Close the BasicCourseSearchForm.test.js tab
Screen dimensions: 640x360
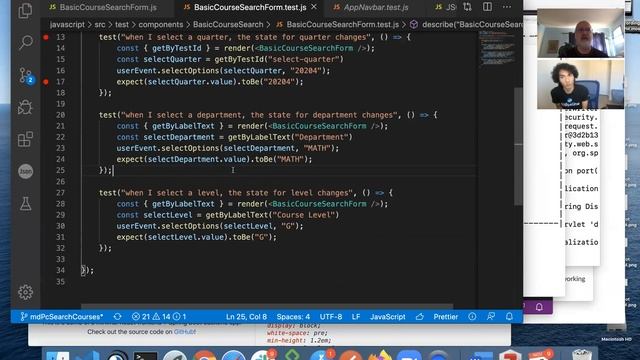coord(314,7)
